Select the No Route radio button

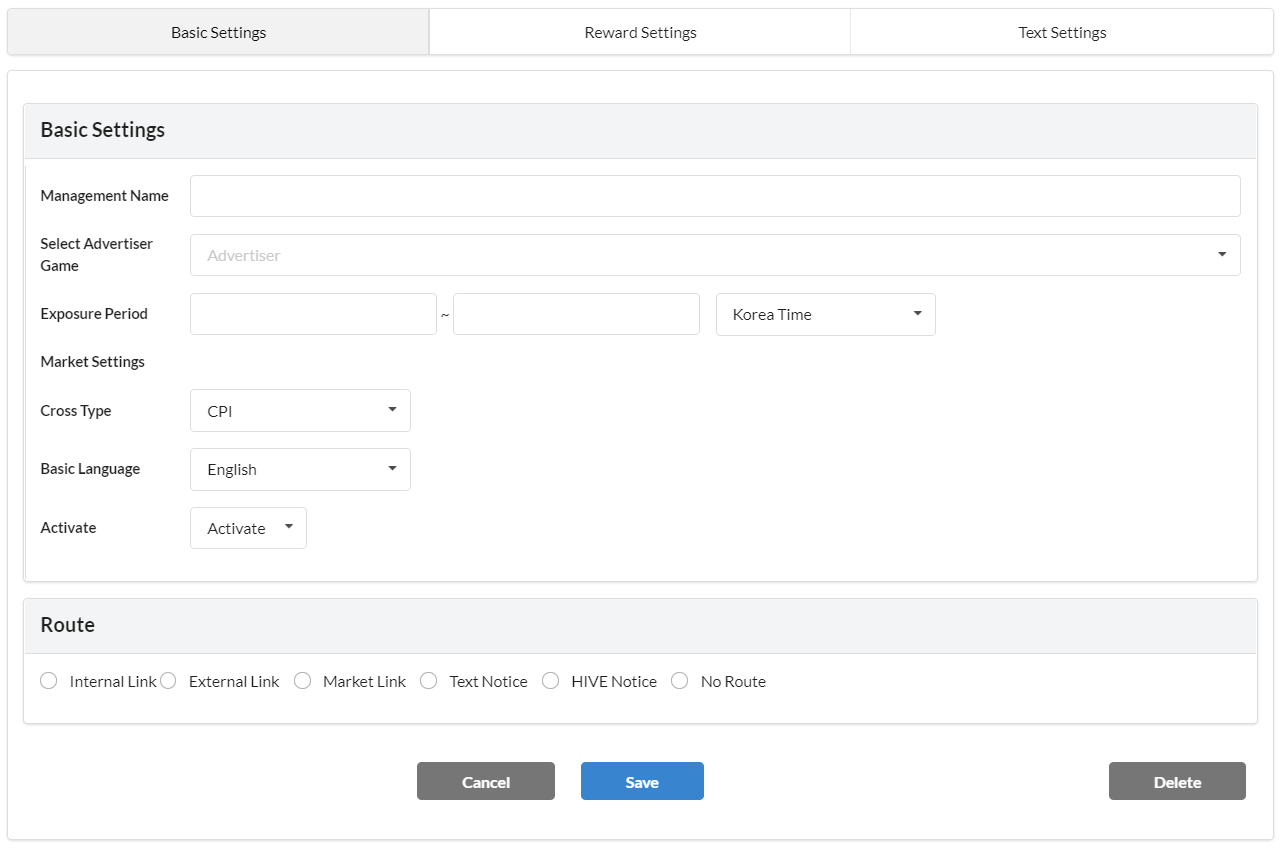tap(680, 681)
